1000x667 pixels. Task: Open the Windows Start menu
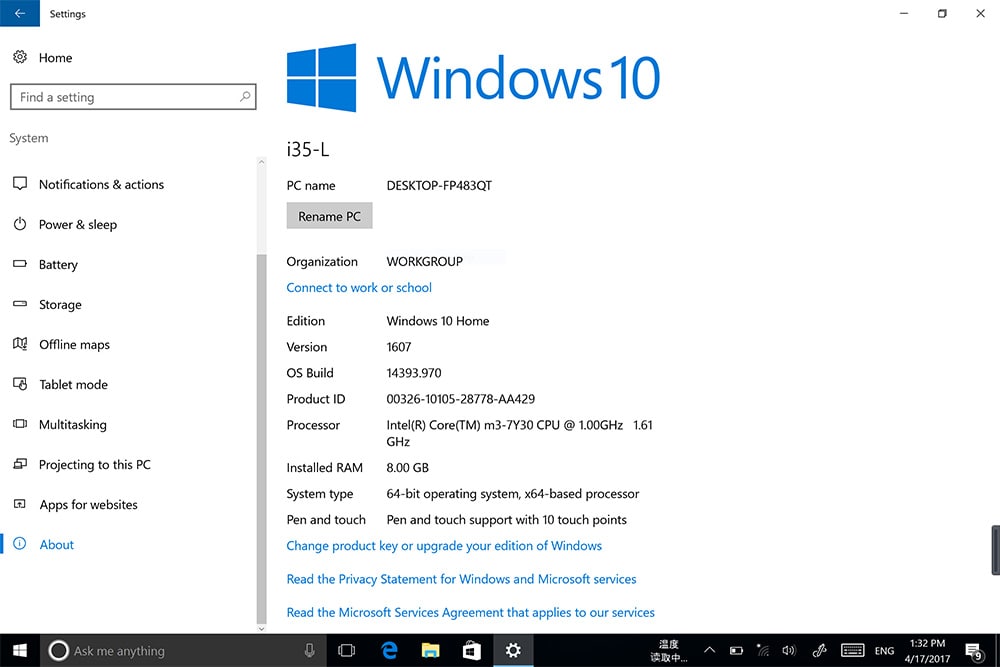pyautogui.click(x=20, y=650)
